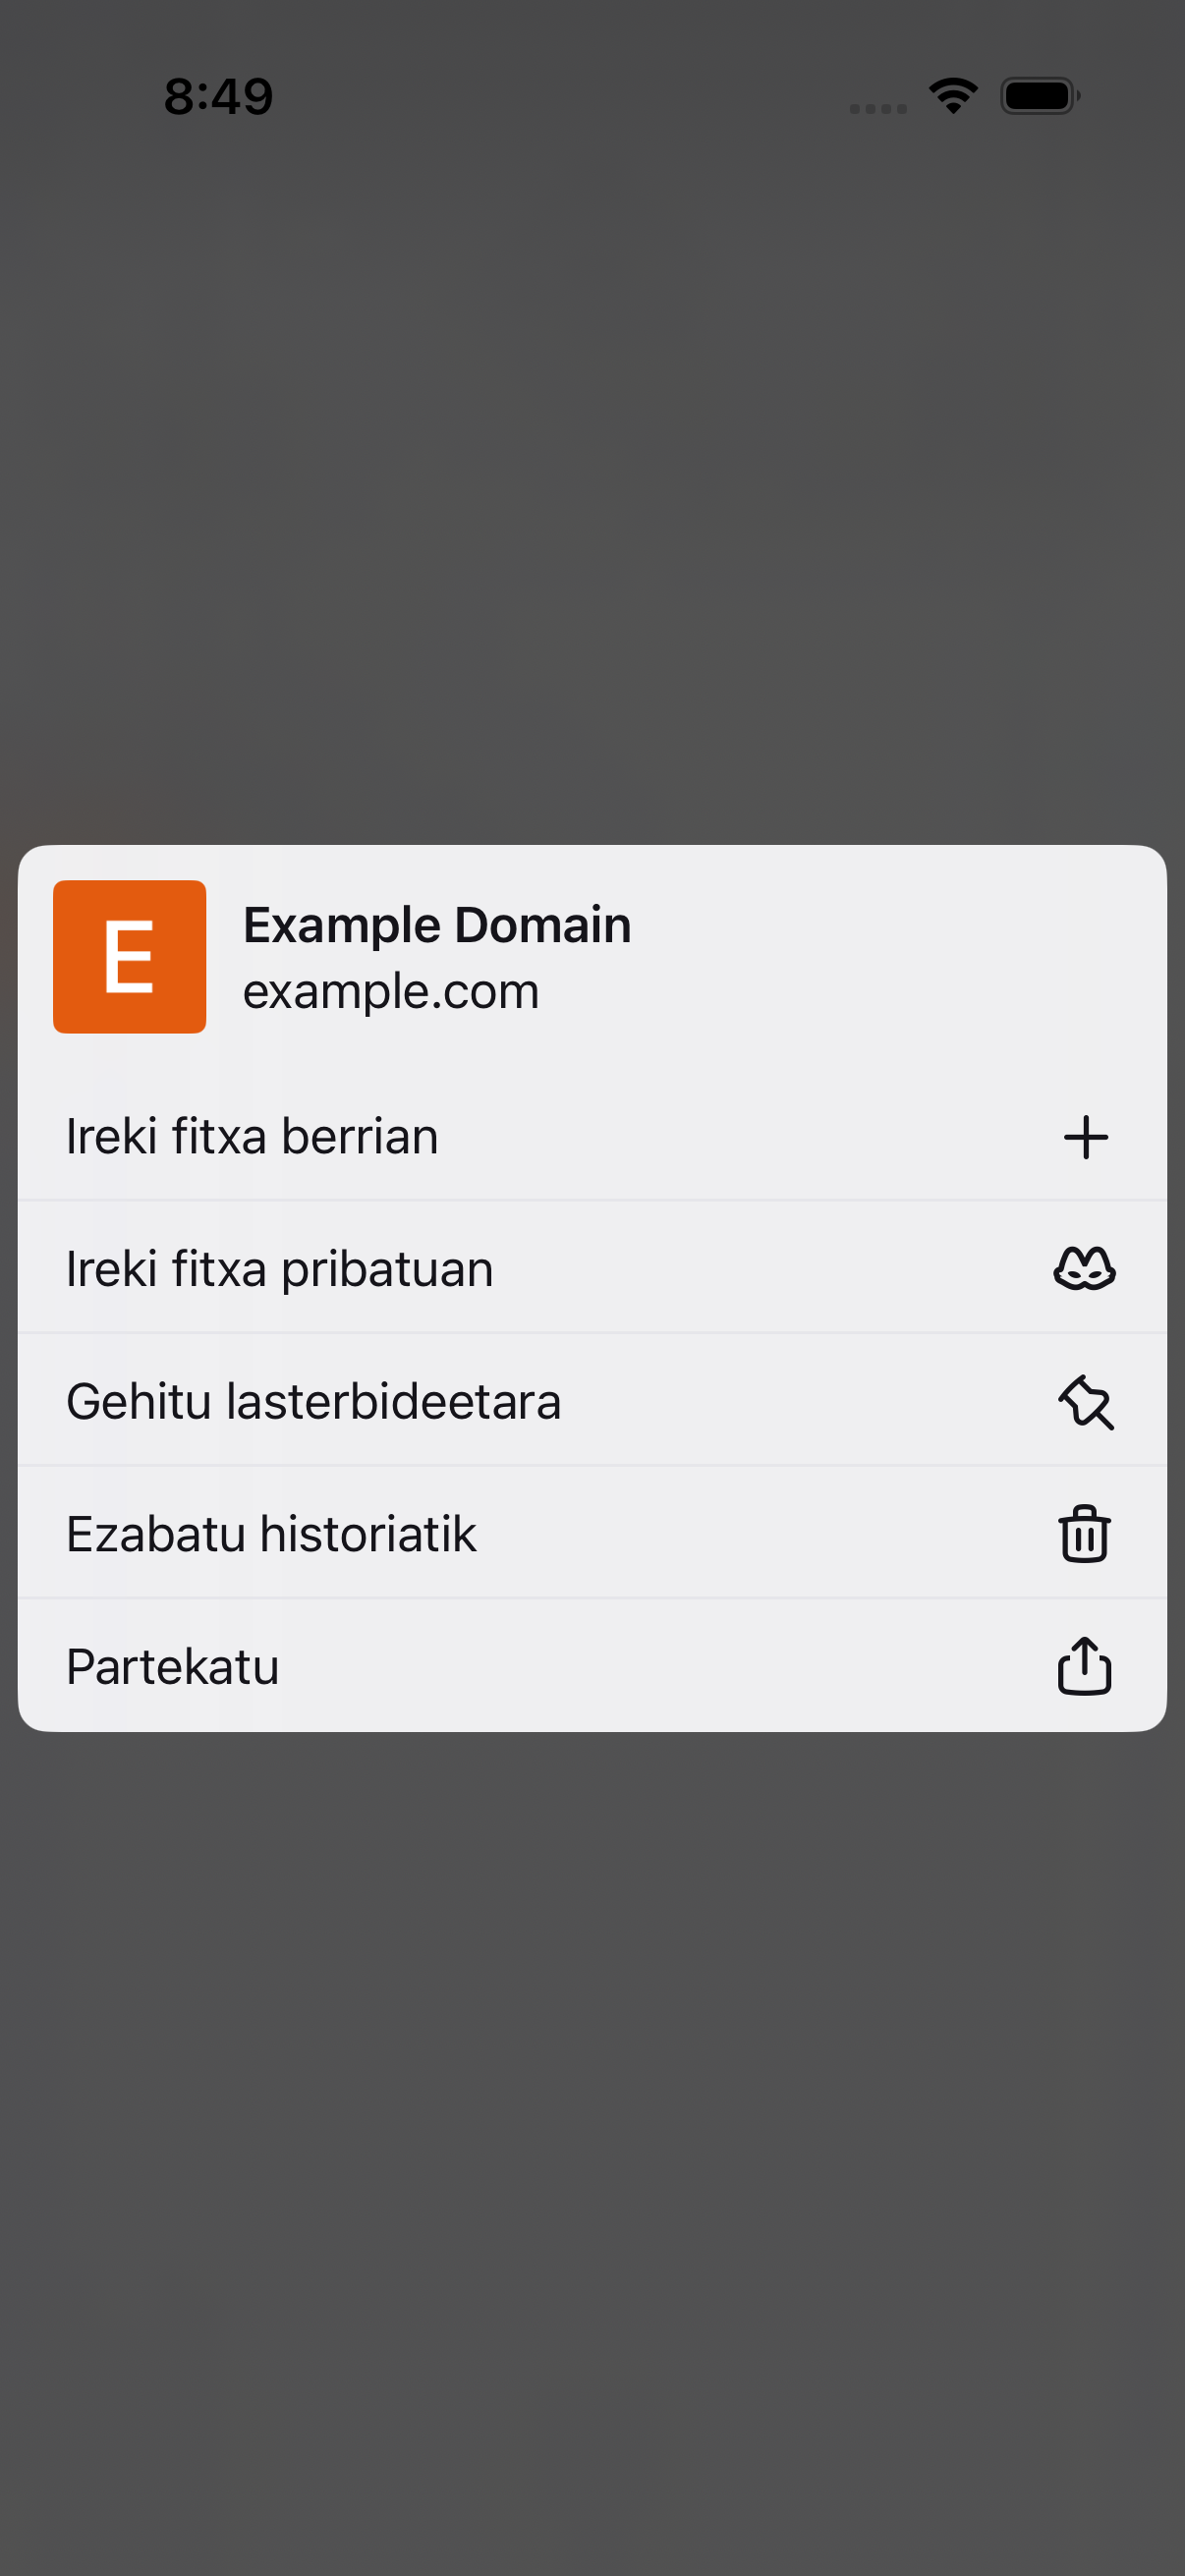1185x2576 pixels.
Task: Tap the "Example Domain" title text
Action: pyautogui.click(x=437, y=925)
